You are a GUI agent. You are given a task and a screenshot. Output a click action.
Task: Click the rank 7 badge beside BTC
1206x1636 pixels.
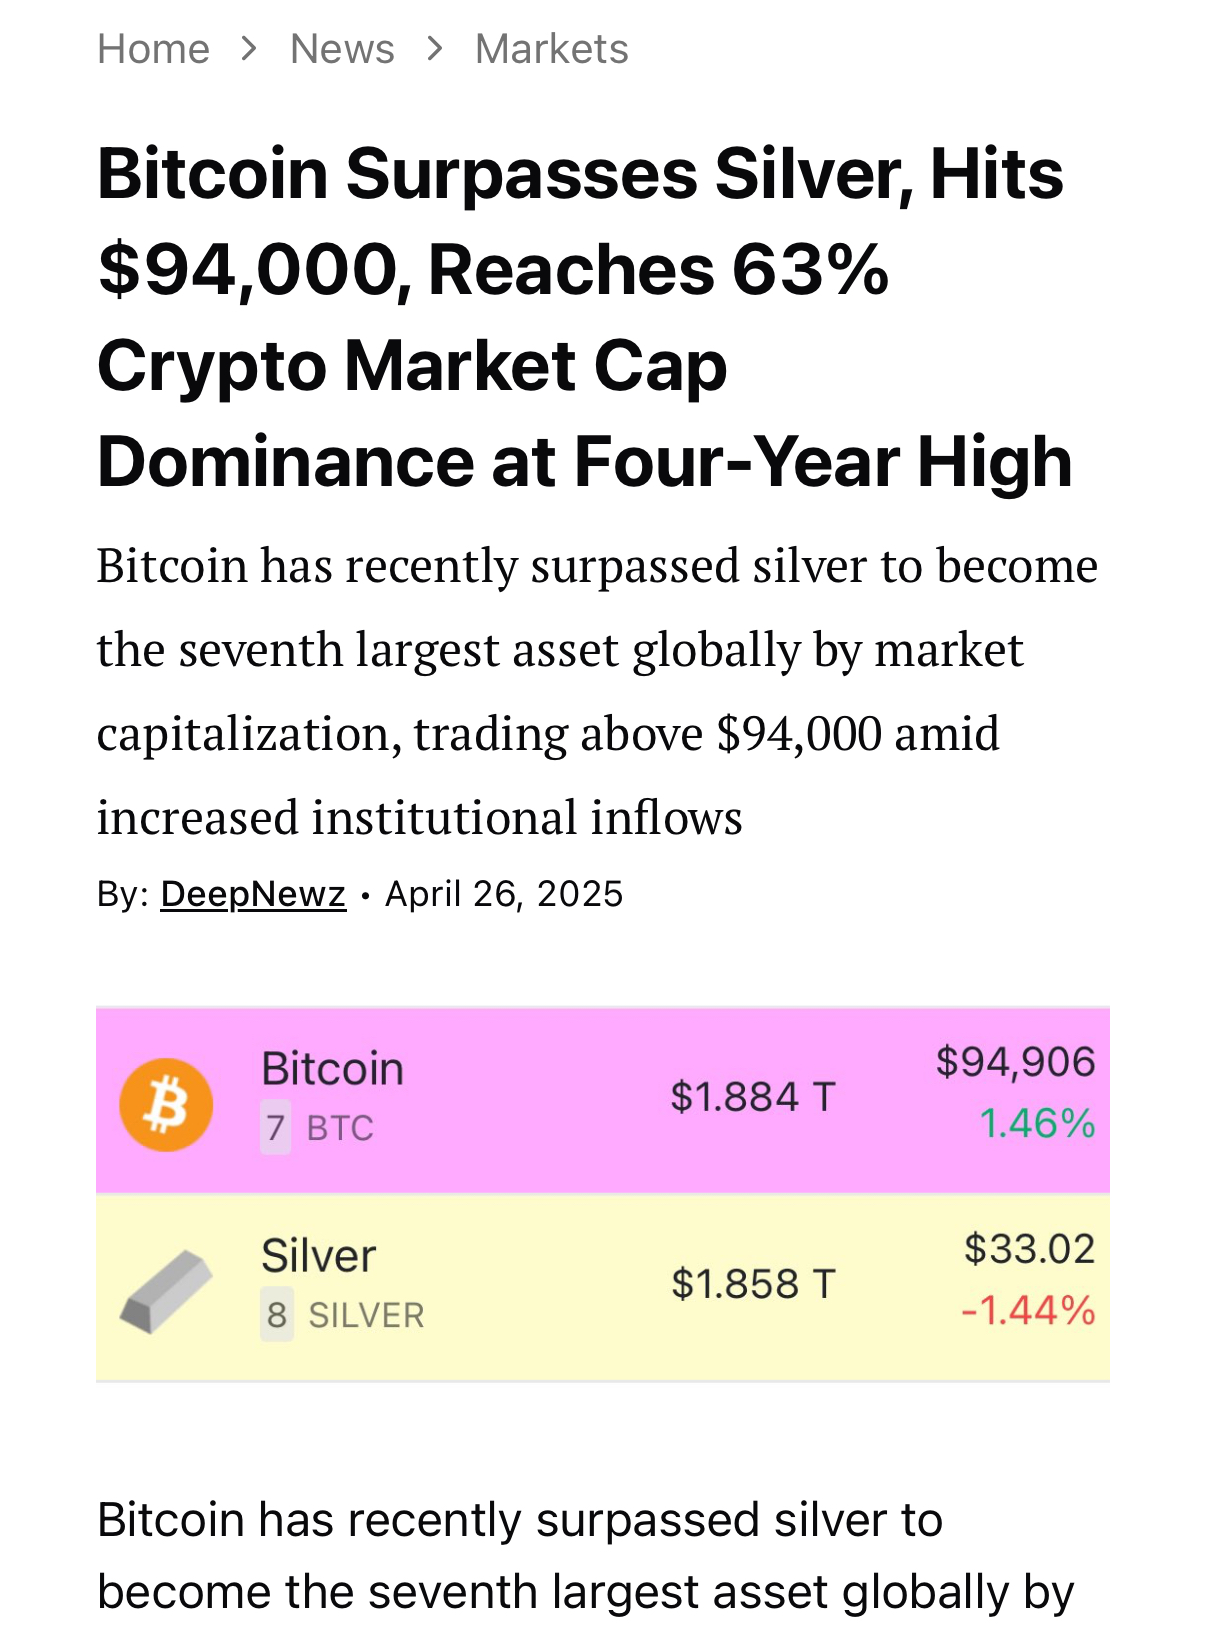coord(276,1128)
